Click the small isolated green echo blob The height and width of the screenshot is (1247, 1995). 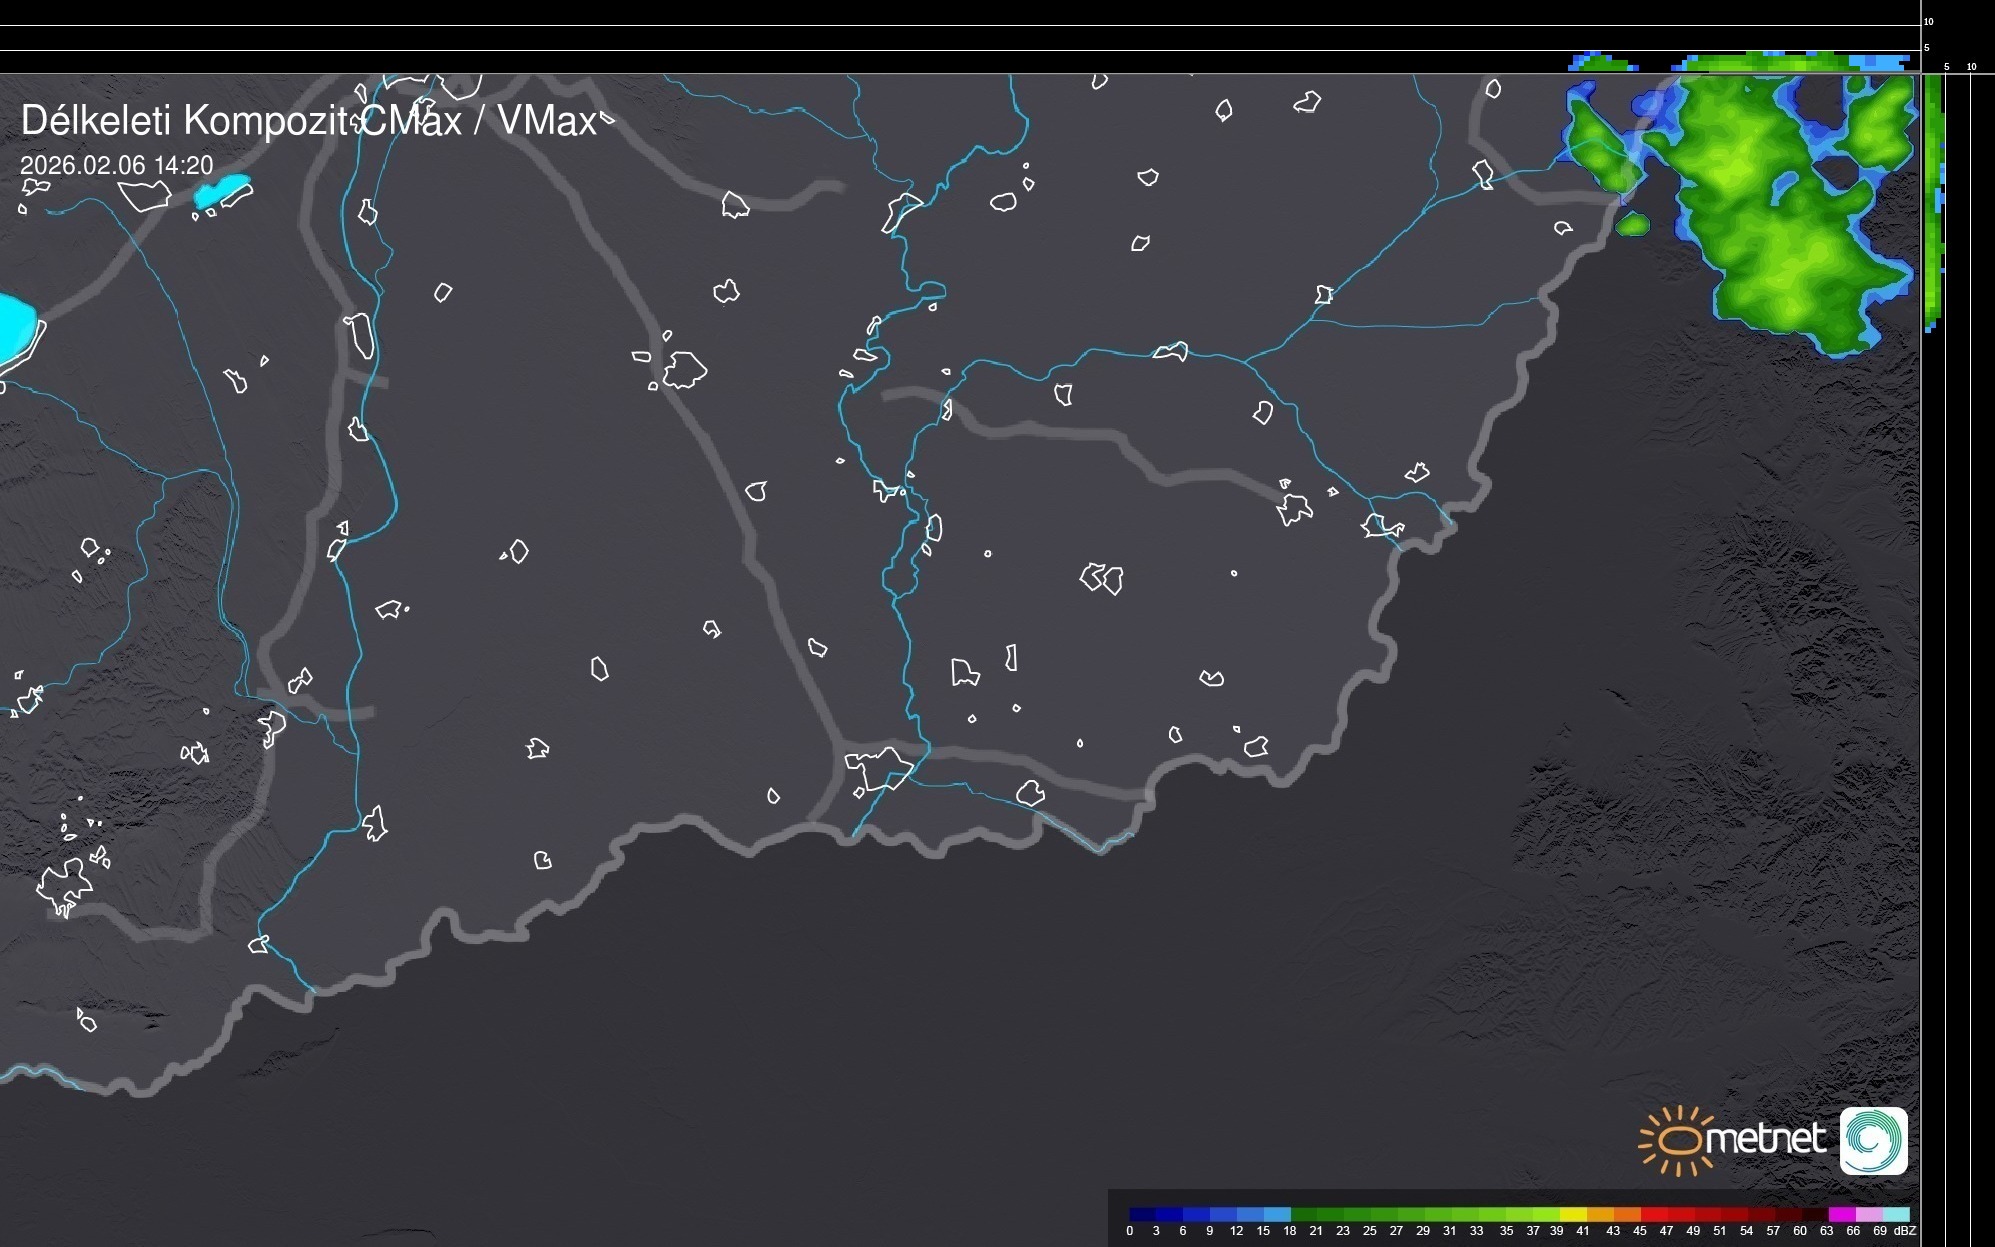pos(1632,224)
